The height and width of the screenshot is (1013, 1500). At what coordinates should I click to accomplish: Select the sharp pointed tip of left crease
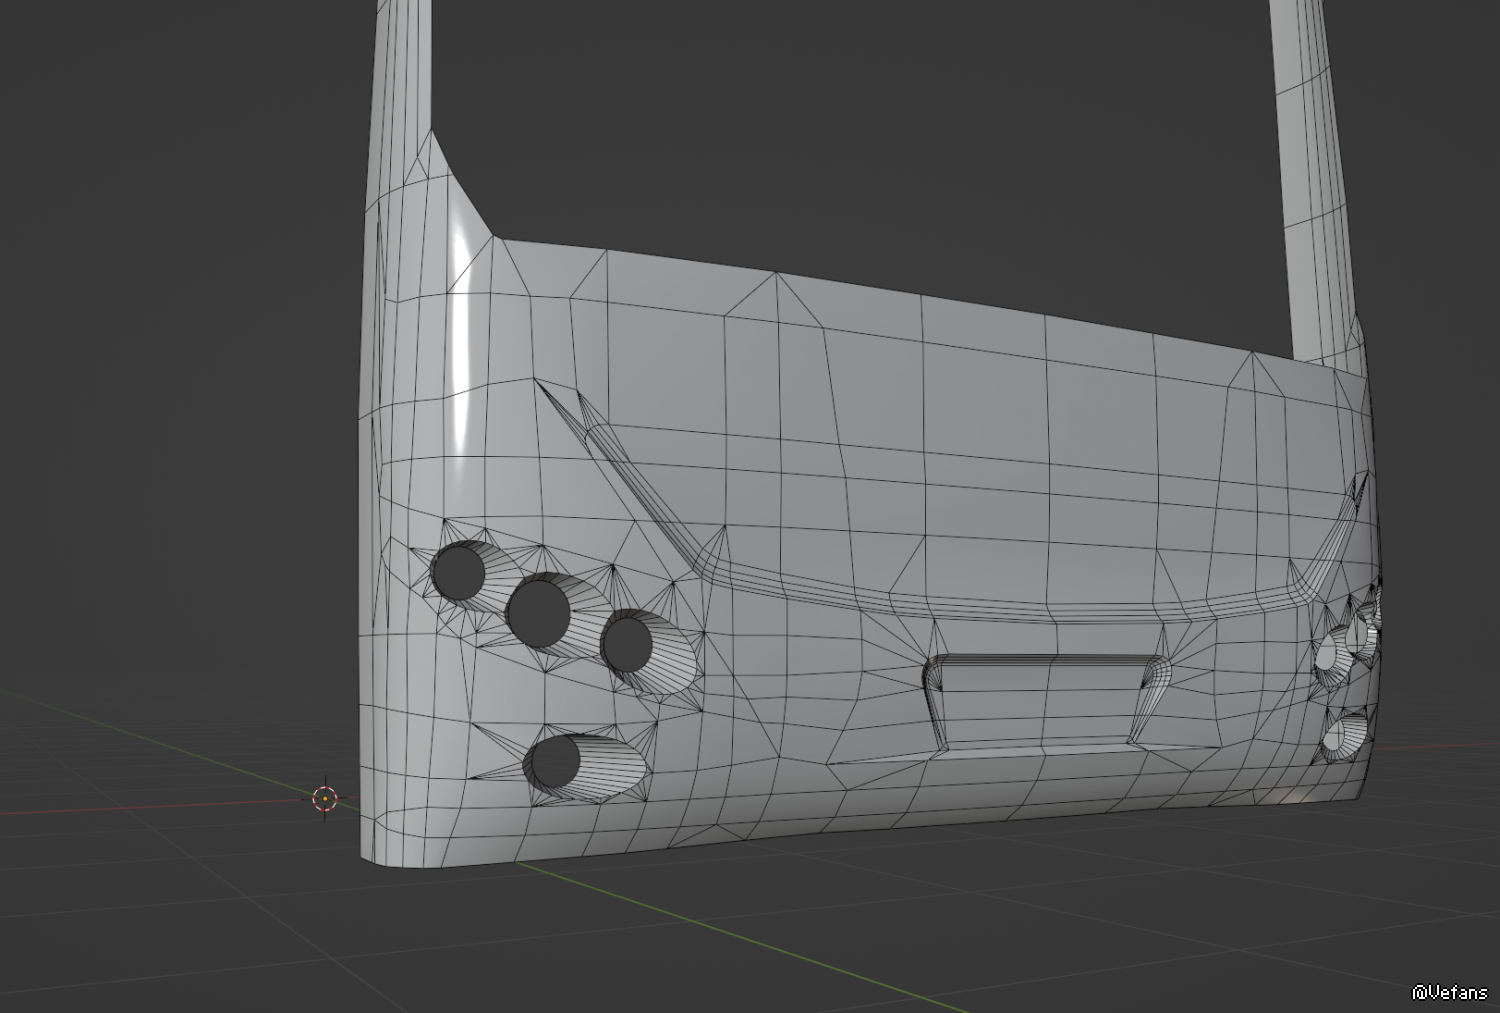coord(538,382)
